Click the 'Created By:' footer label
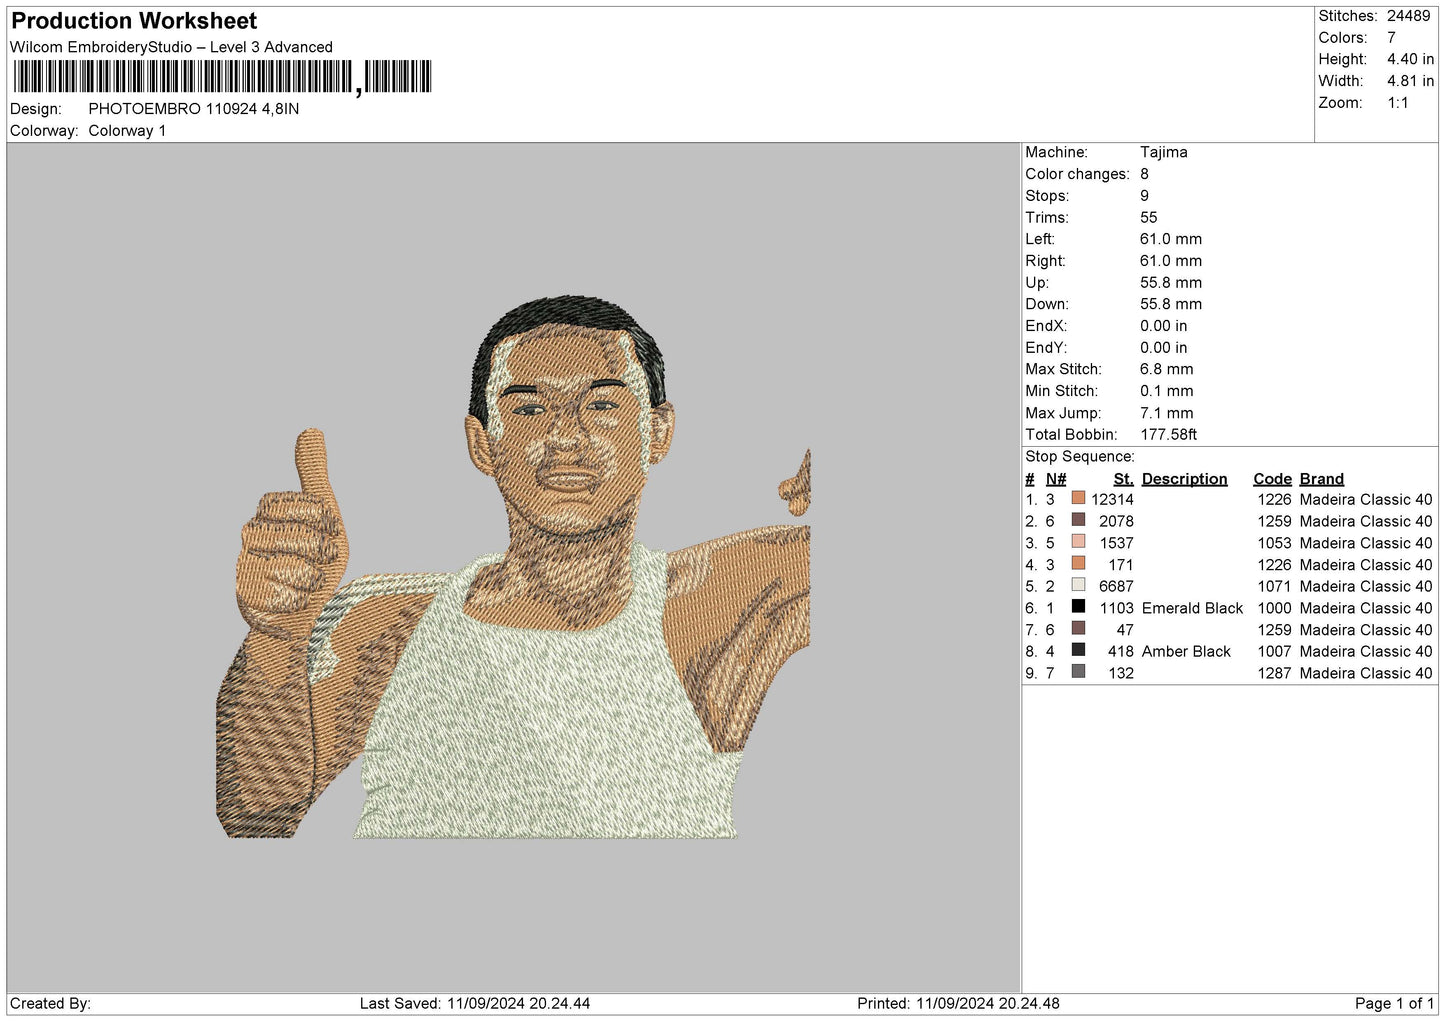This screenshot has height=1021, width=1445. pyautogui.click(x=50, y=1004)
